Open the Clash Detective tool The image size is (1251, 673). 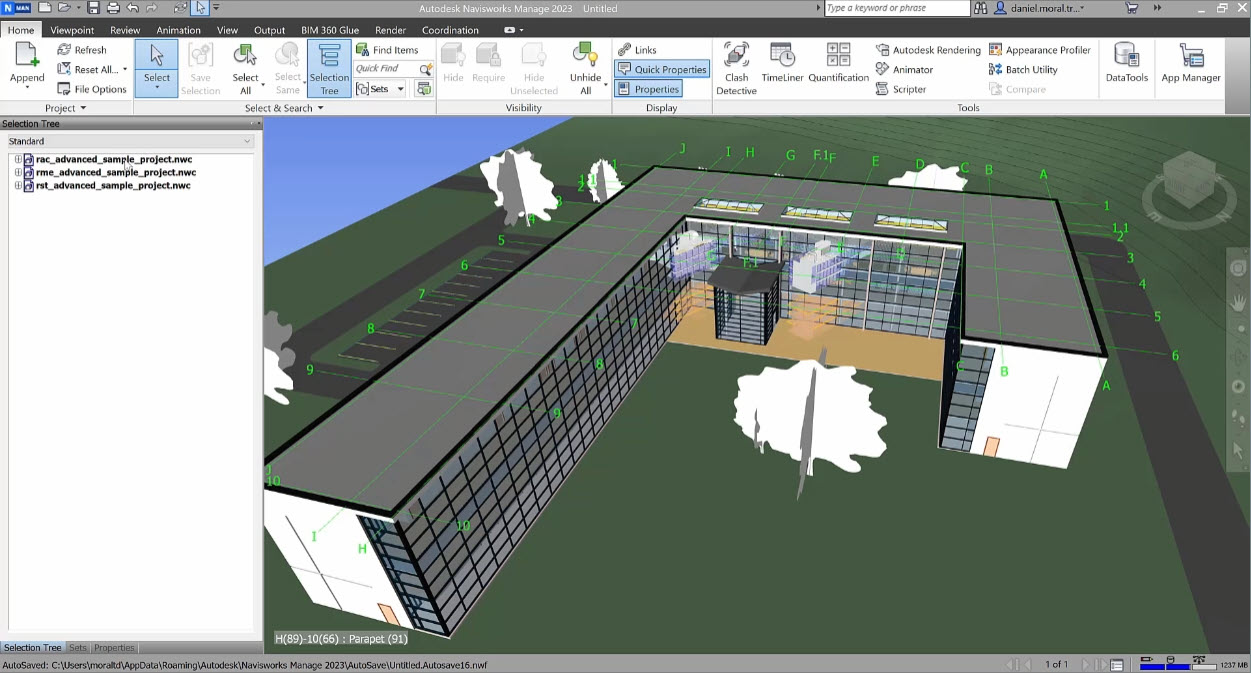[736, 67]
